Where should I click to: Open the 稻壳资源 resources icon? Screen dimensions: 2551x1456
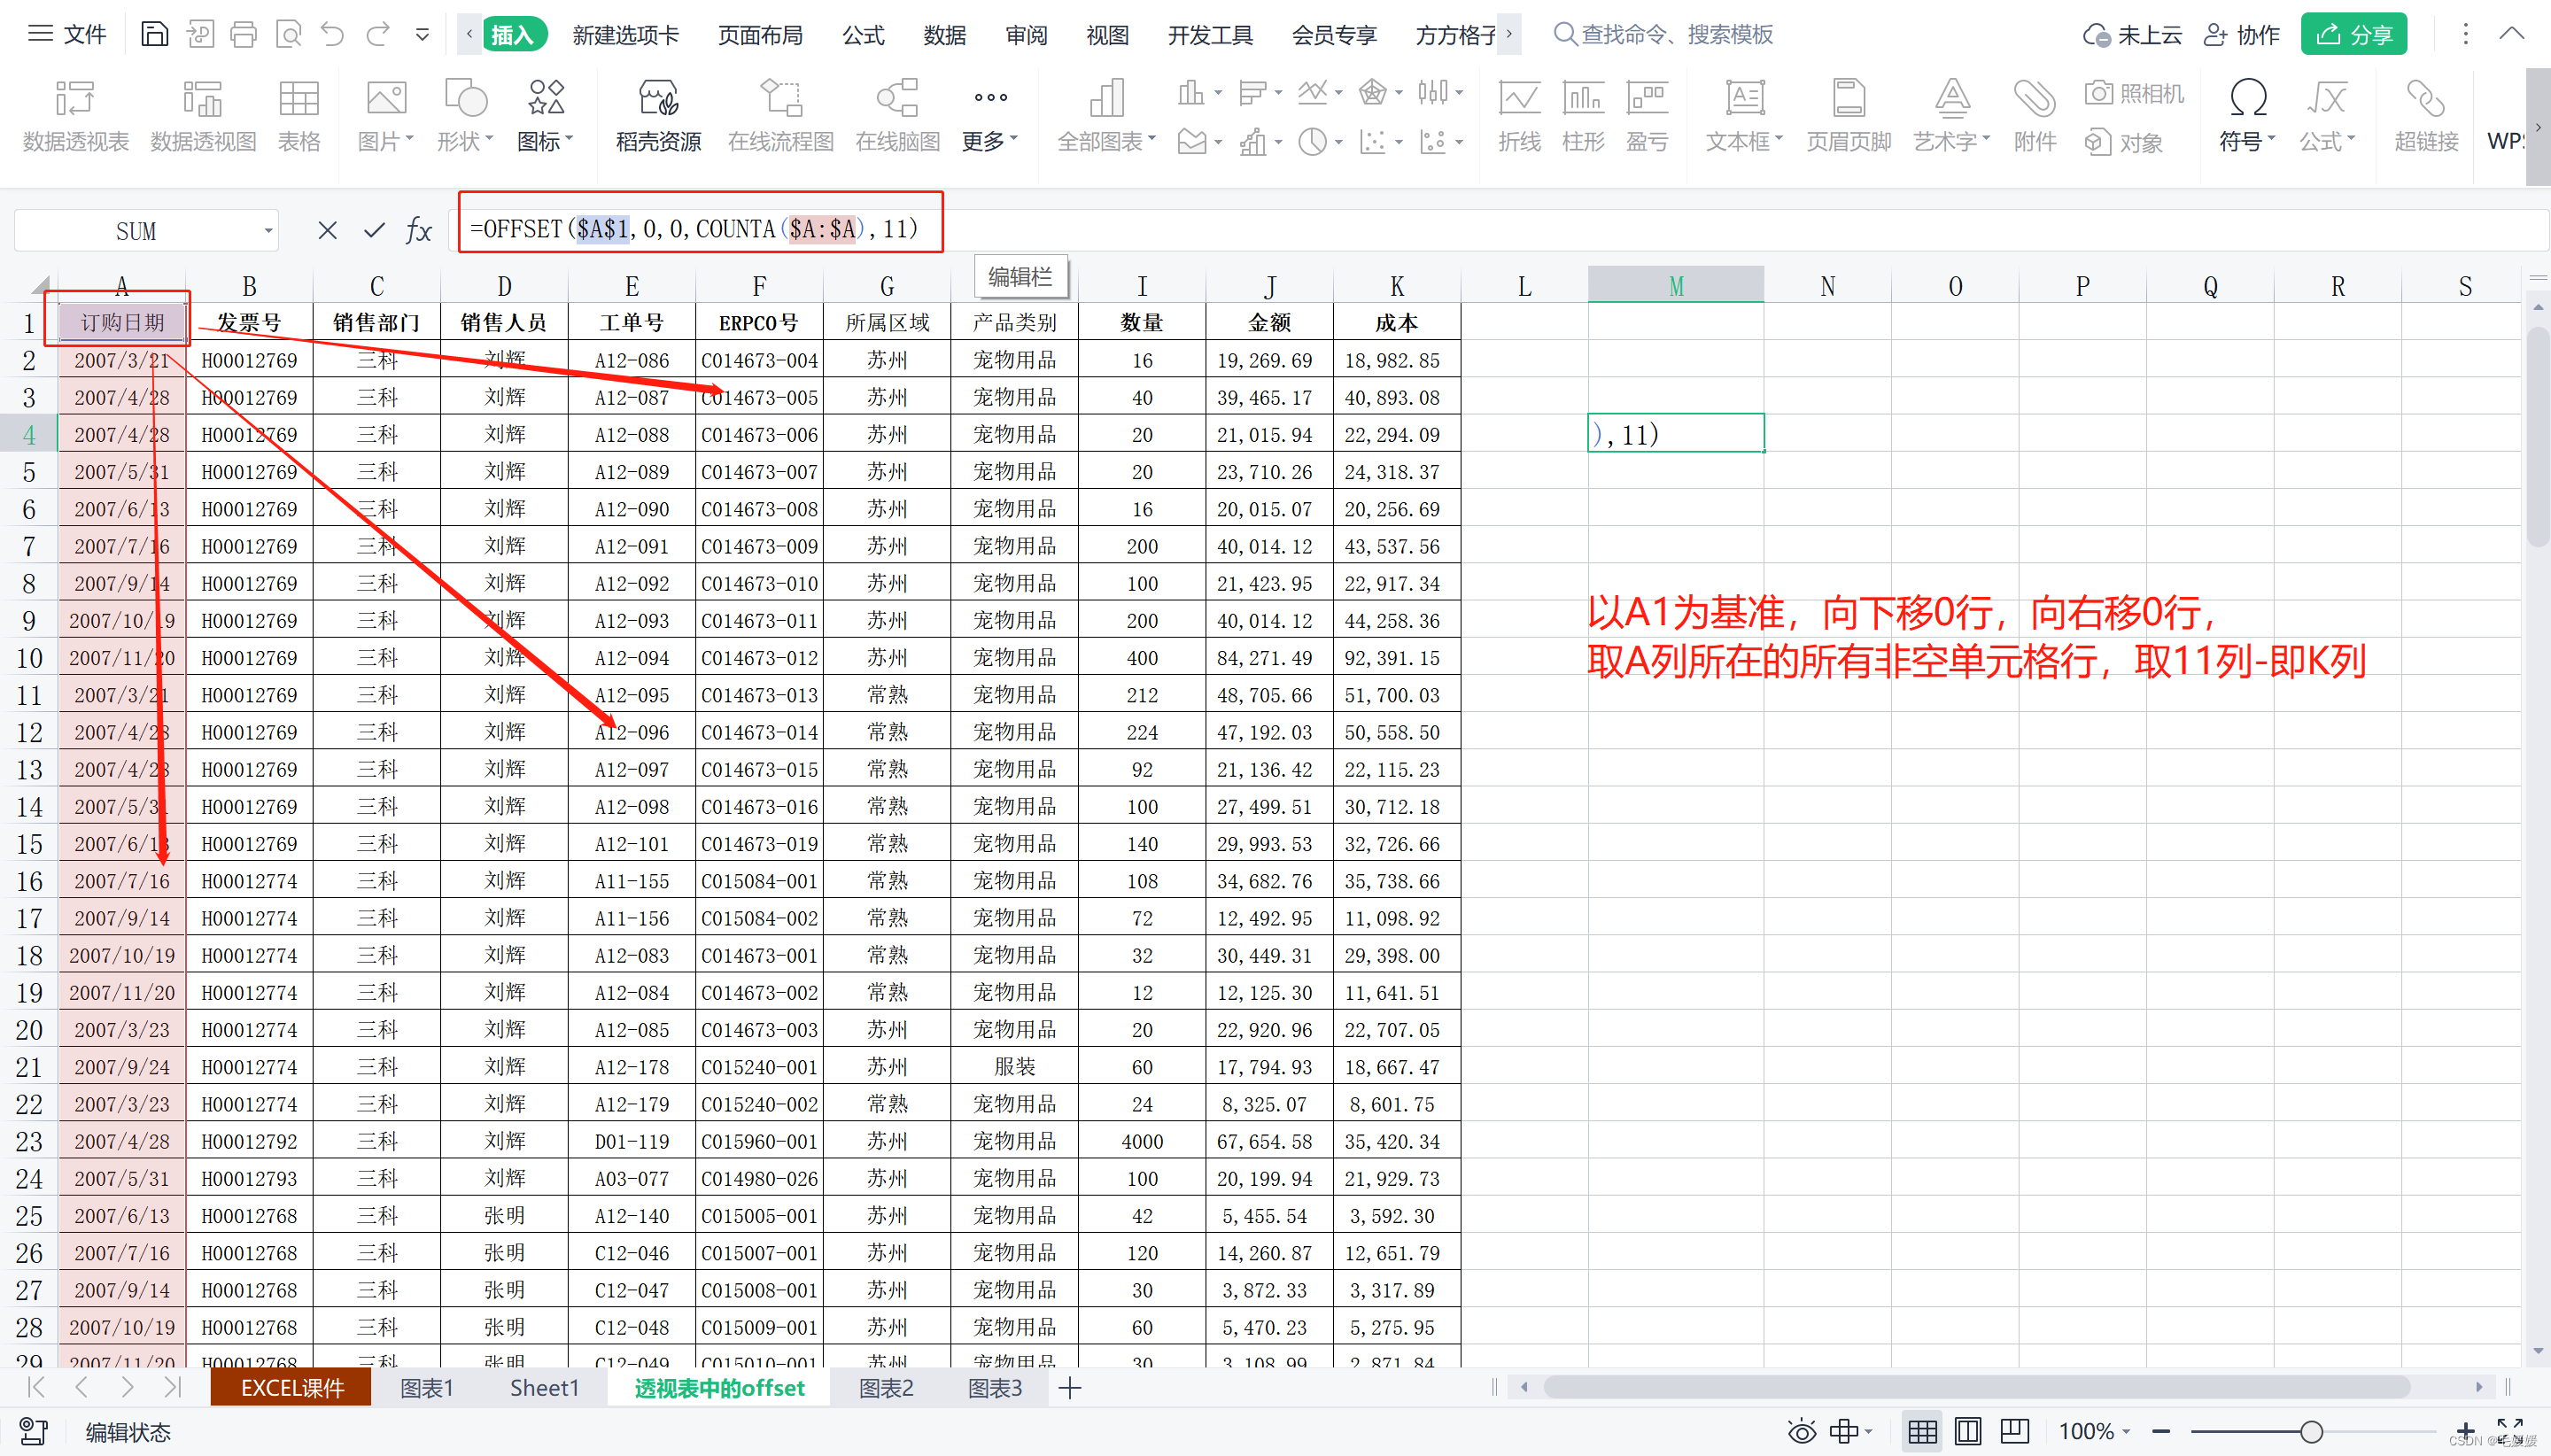point(658,116)
